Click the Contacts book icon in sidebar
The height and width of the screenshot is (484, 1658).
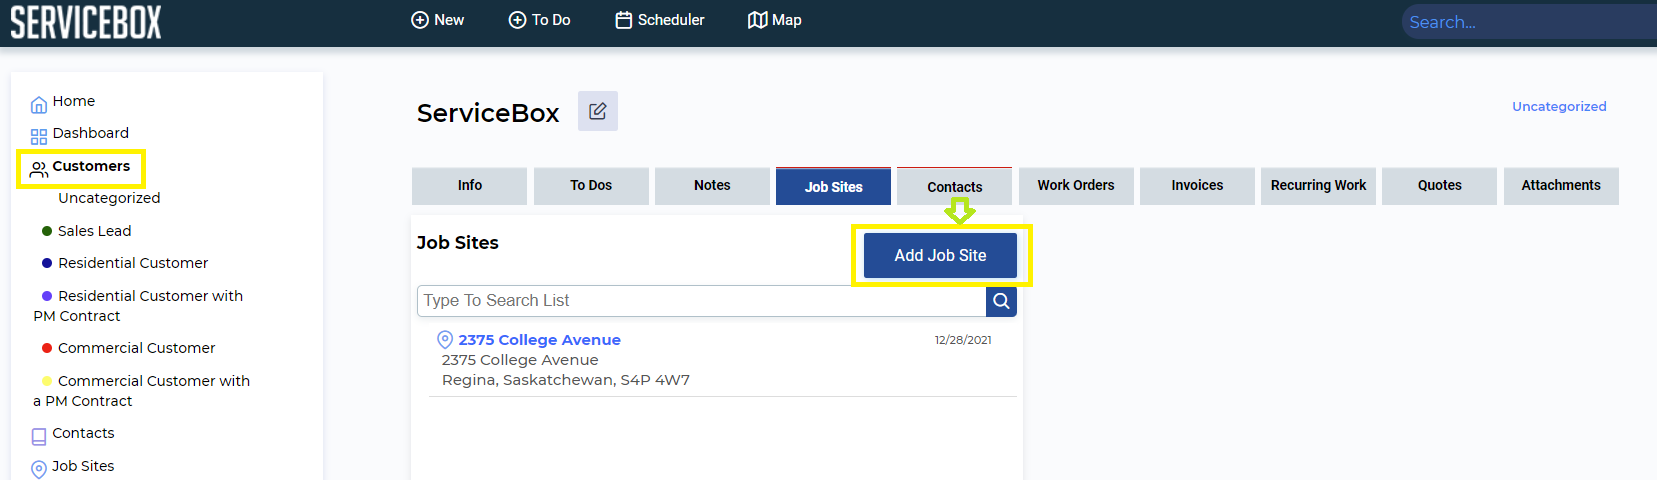39,436
